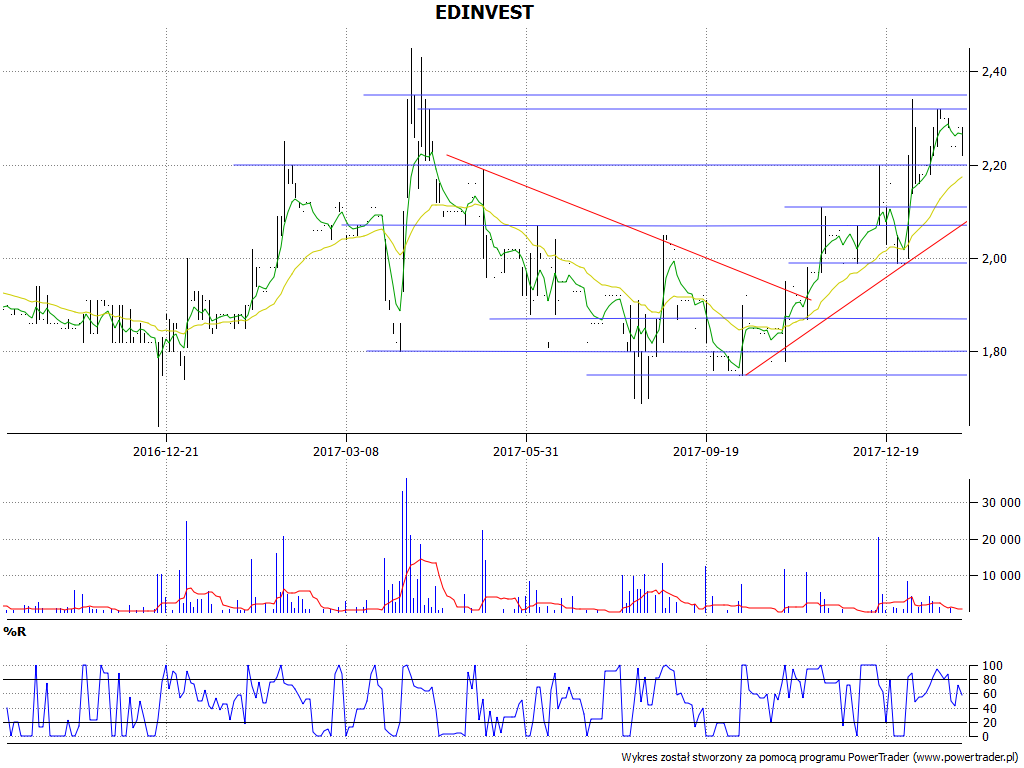
Task: Select the 2017-09-19 date label
Action: (706, 451)
